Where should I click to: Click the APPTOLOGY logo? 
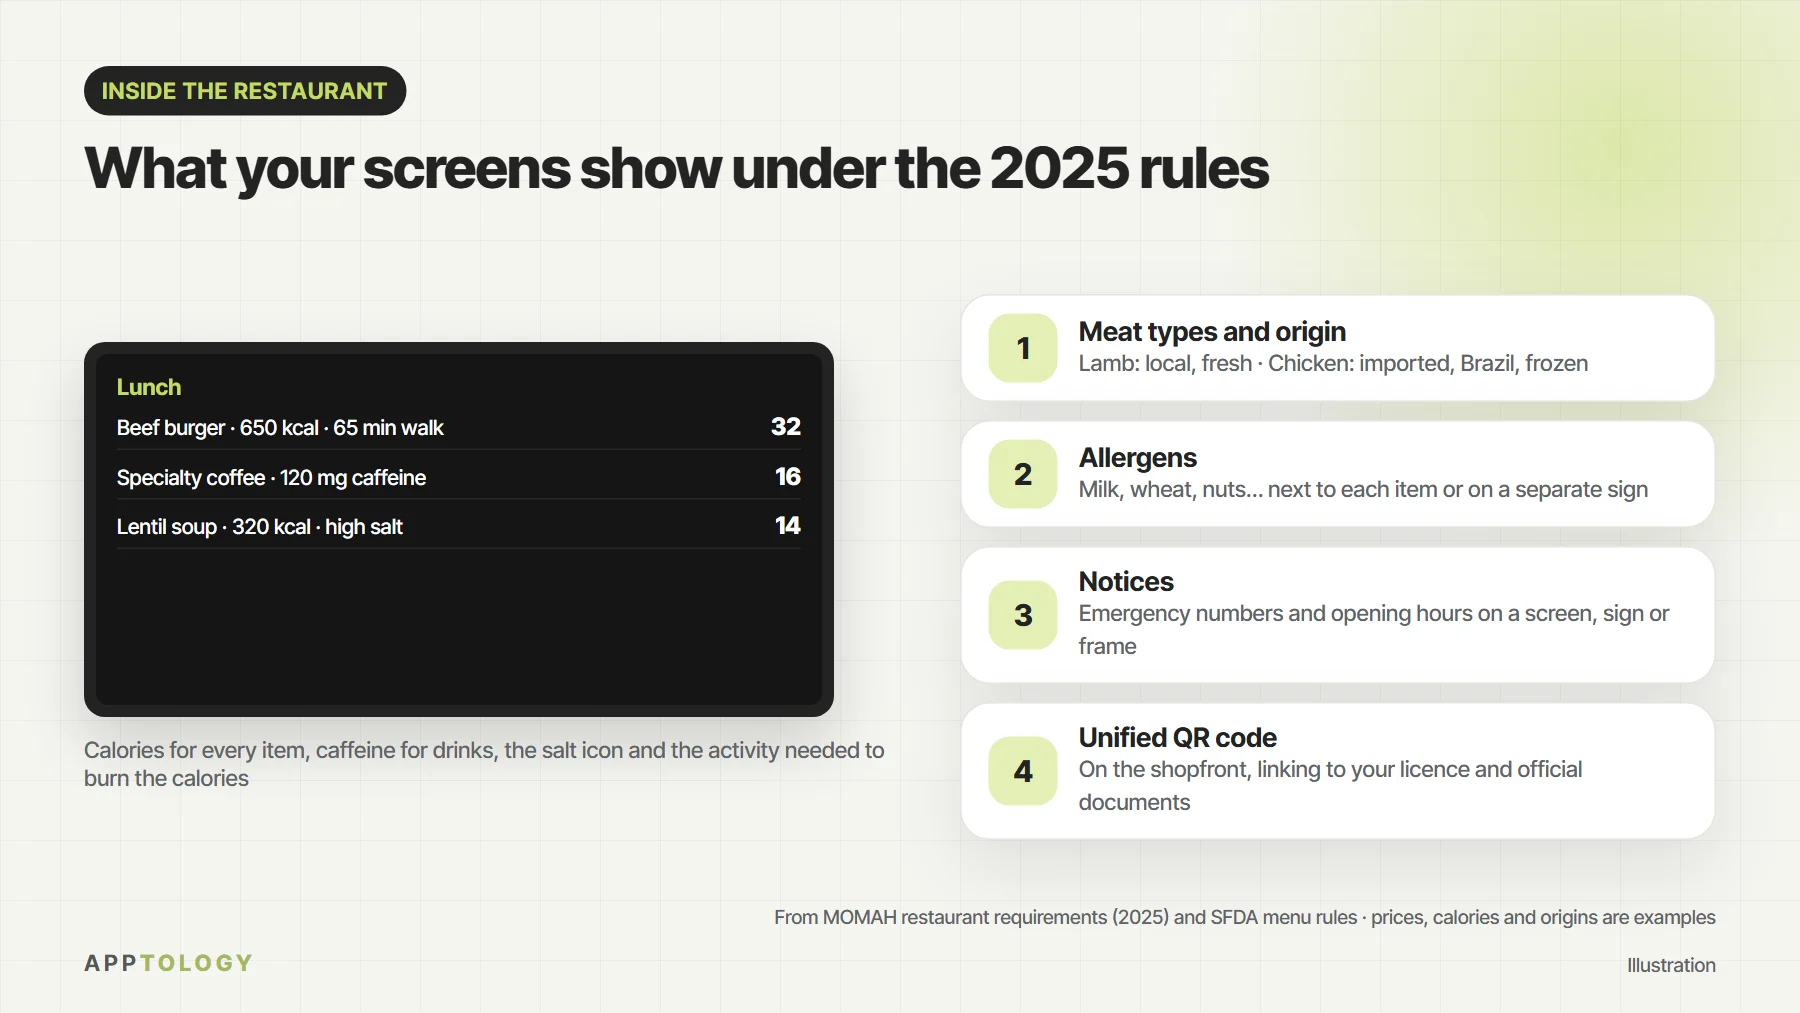pos(169,963)
